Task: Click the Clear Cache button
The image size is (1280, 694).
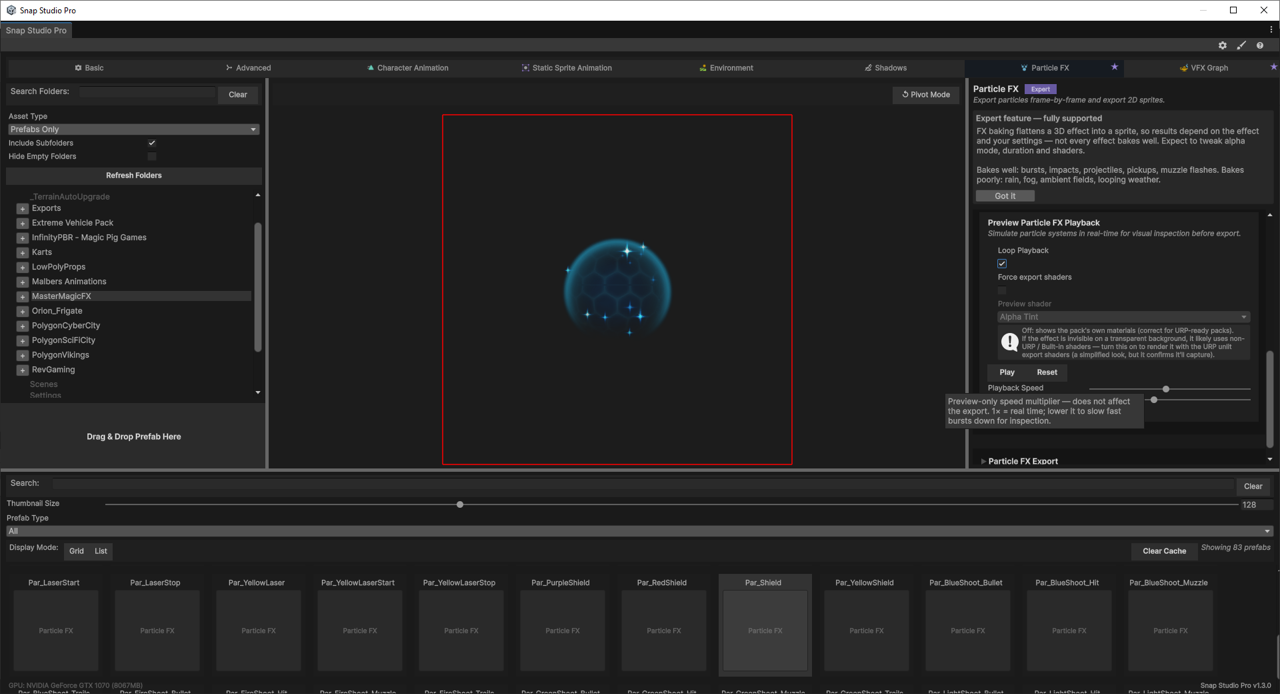Action: [x=1164, y=551]
